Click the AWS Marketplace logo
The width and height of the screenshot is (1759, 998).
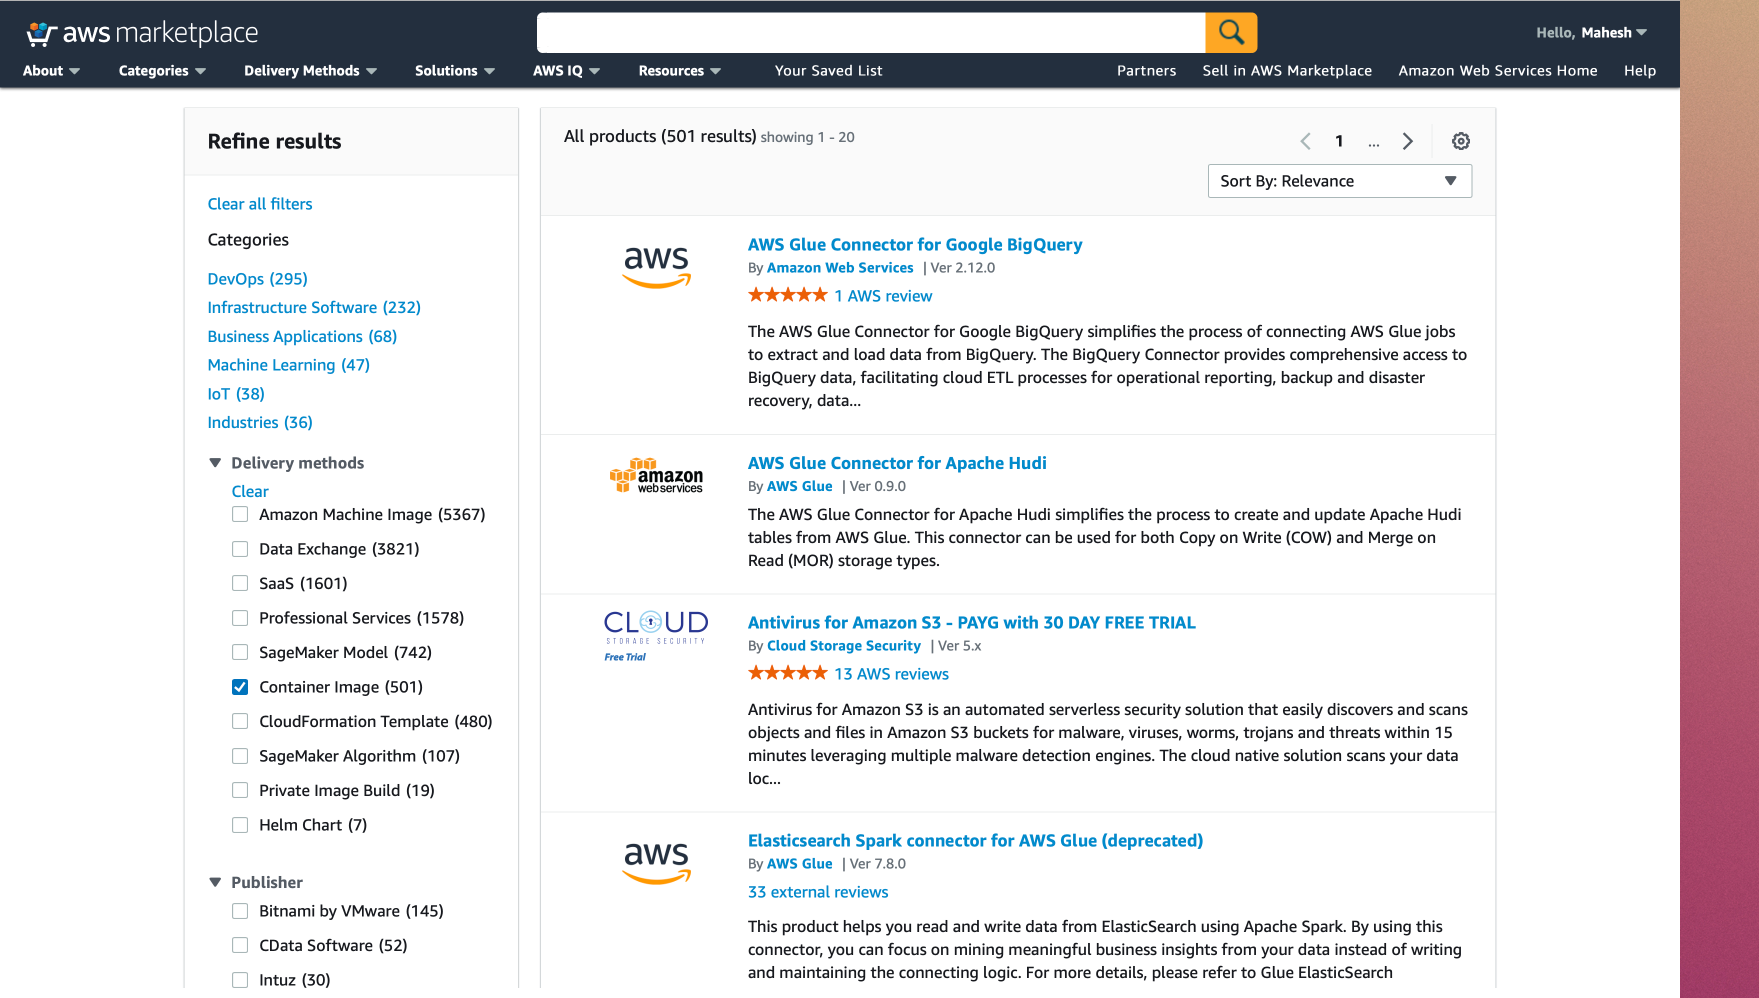point(142,33)
